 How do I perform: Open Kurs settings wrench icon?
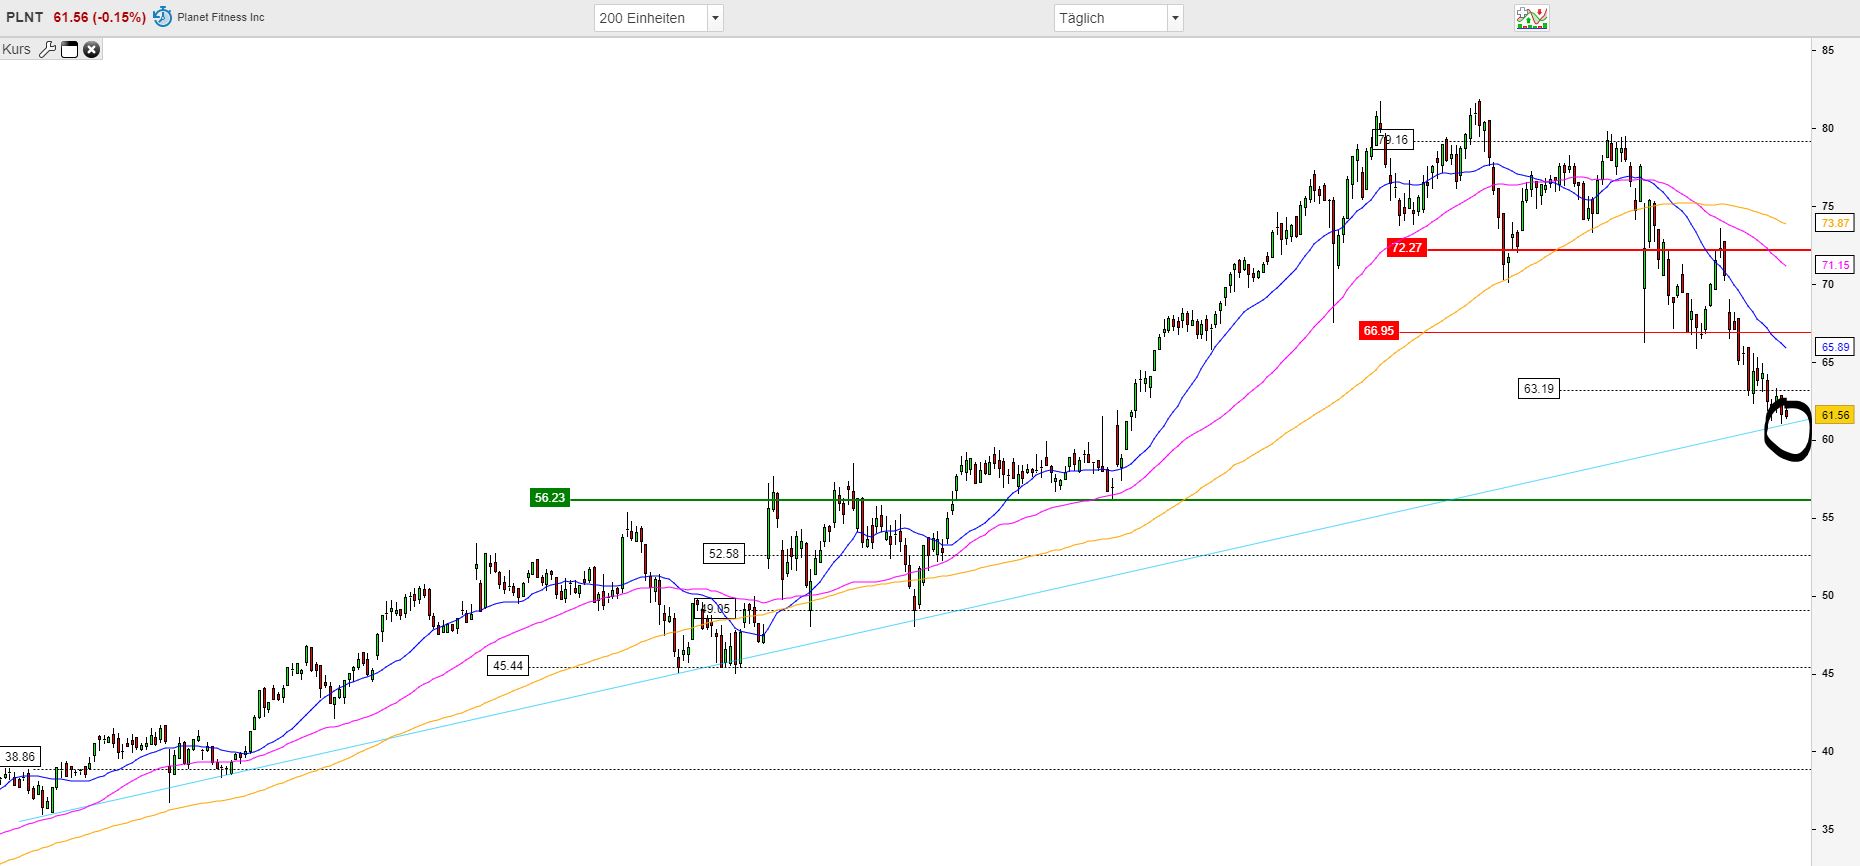[47, 50]
